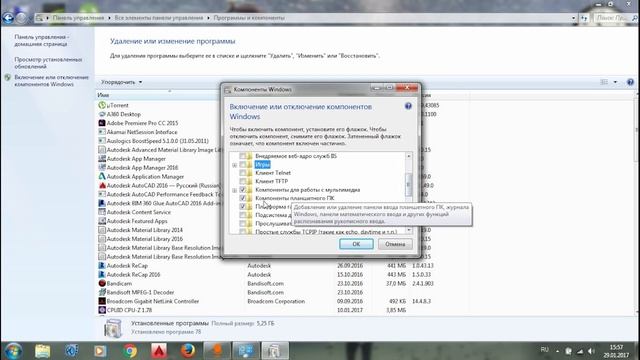Viewport: 640px width, 360px height.
Task: Expand the Игры tree node
Action: pyautogui.click(x=234, y=165)
